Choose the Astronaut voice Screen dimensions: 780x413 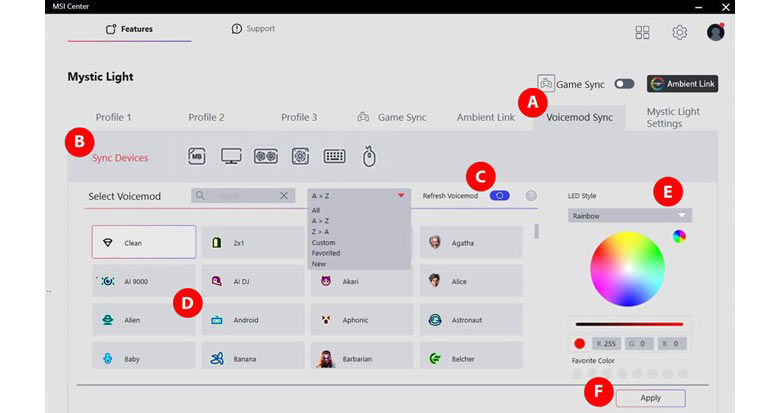tap(471, 319)
